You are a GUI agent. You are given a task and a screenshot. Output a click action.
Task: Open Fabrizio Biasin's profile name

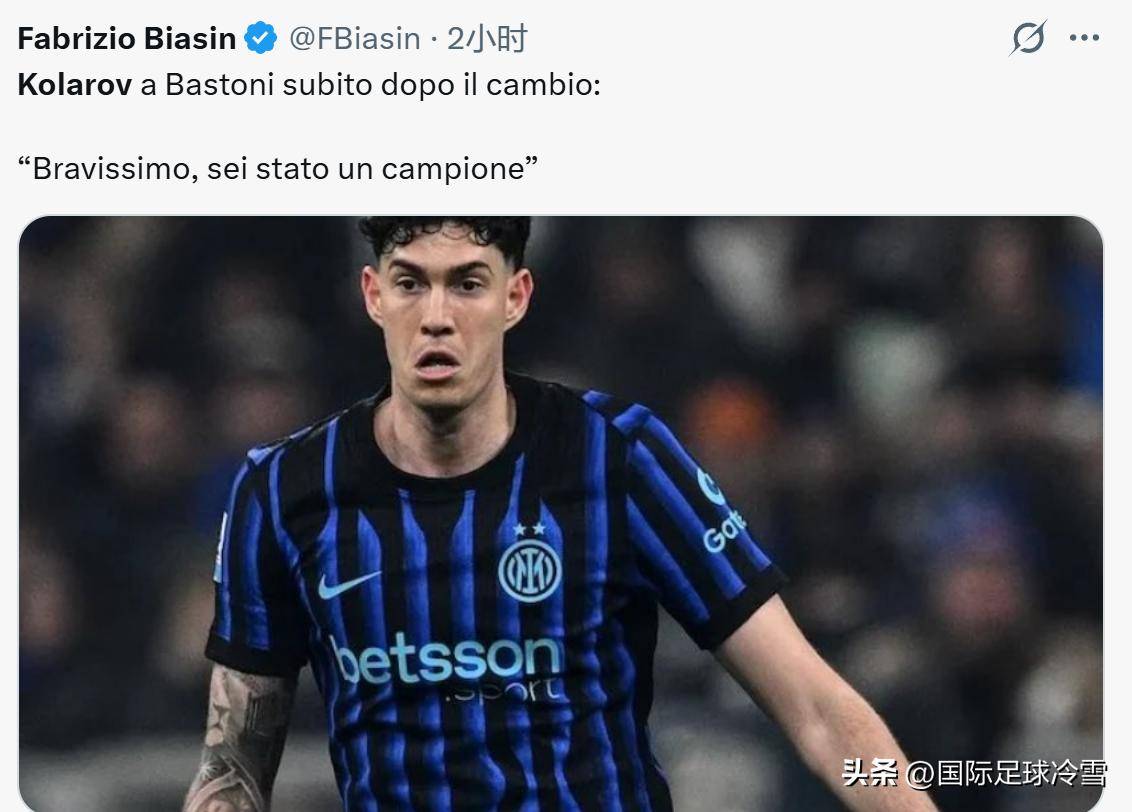127,38
